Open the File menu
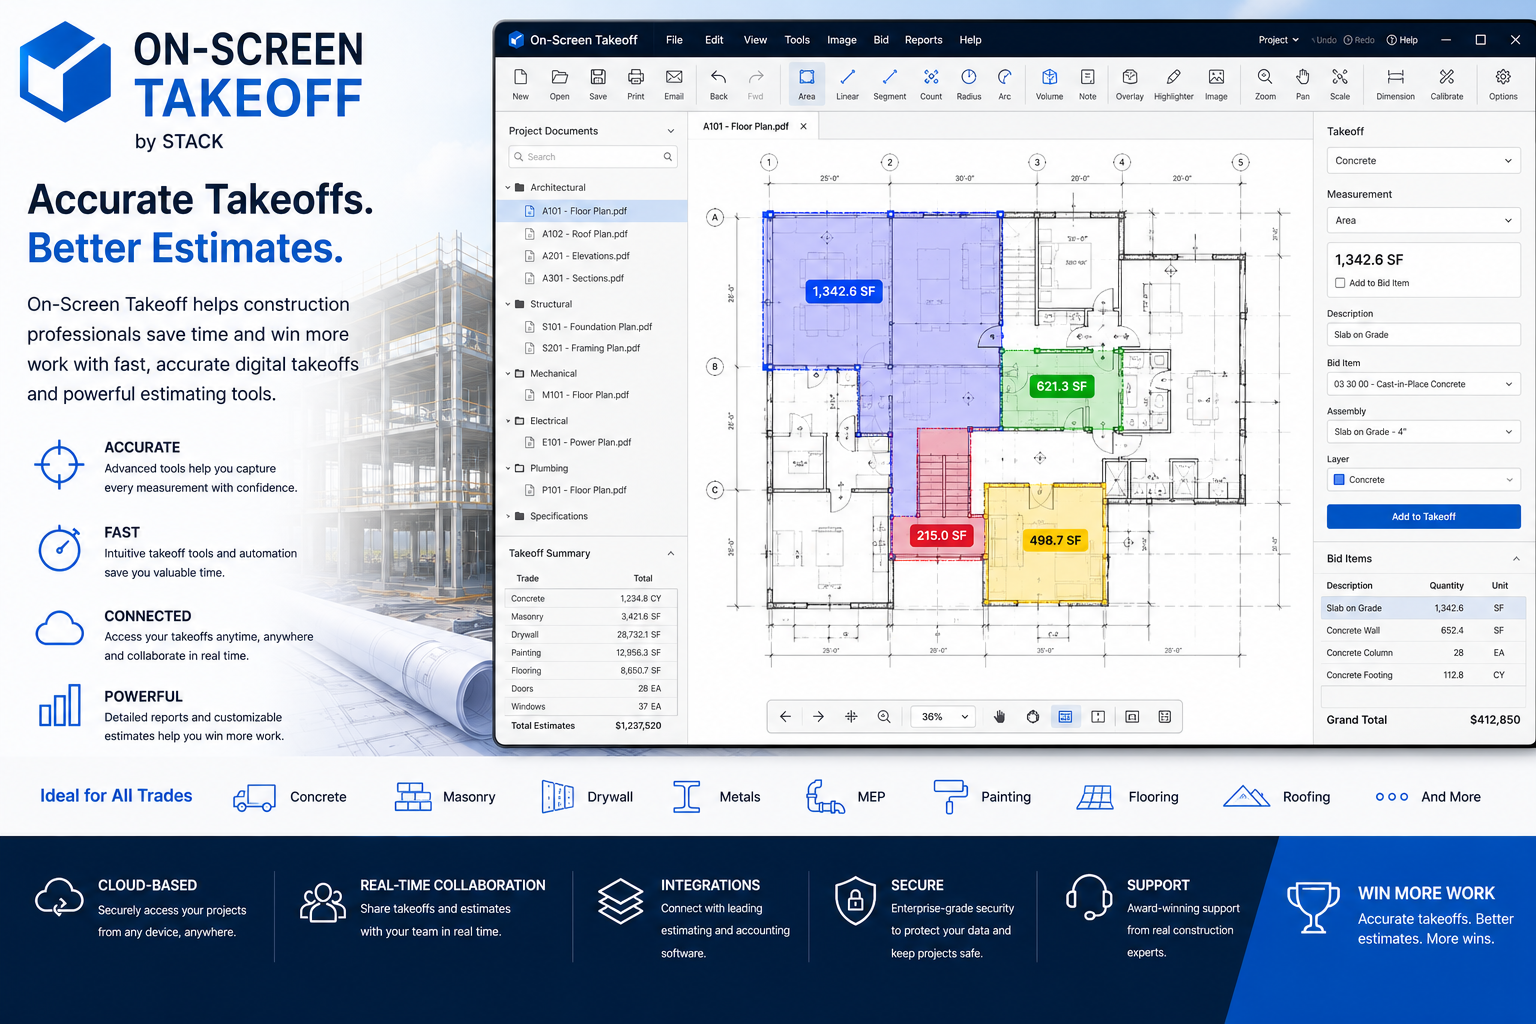The width and height of the screenshot is (1536, 1024). [674, 40]
